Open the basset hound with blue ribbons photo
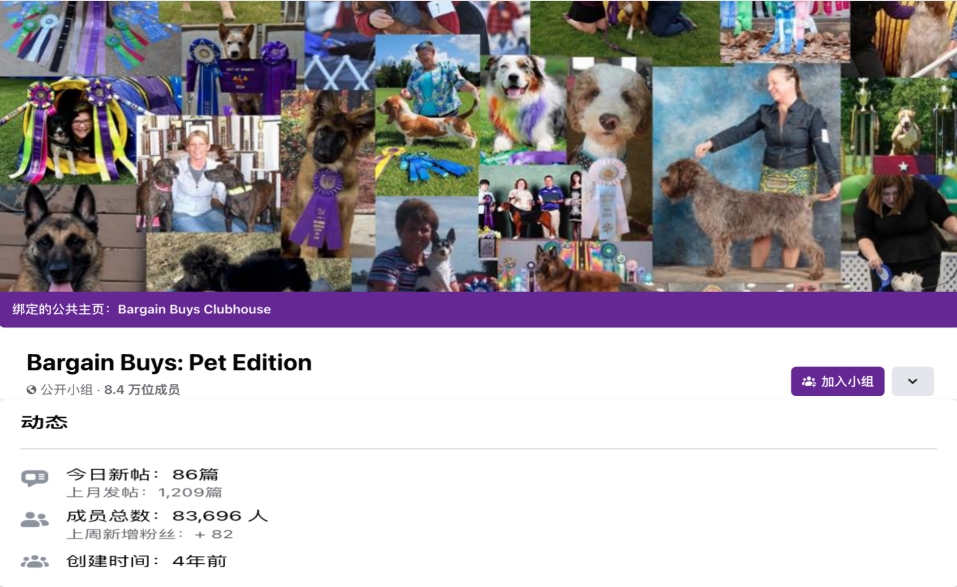The image size is (957, 587). (x=427, y=115)
